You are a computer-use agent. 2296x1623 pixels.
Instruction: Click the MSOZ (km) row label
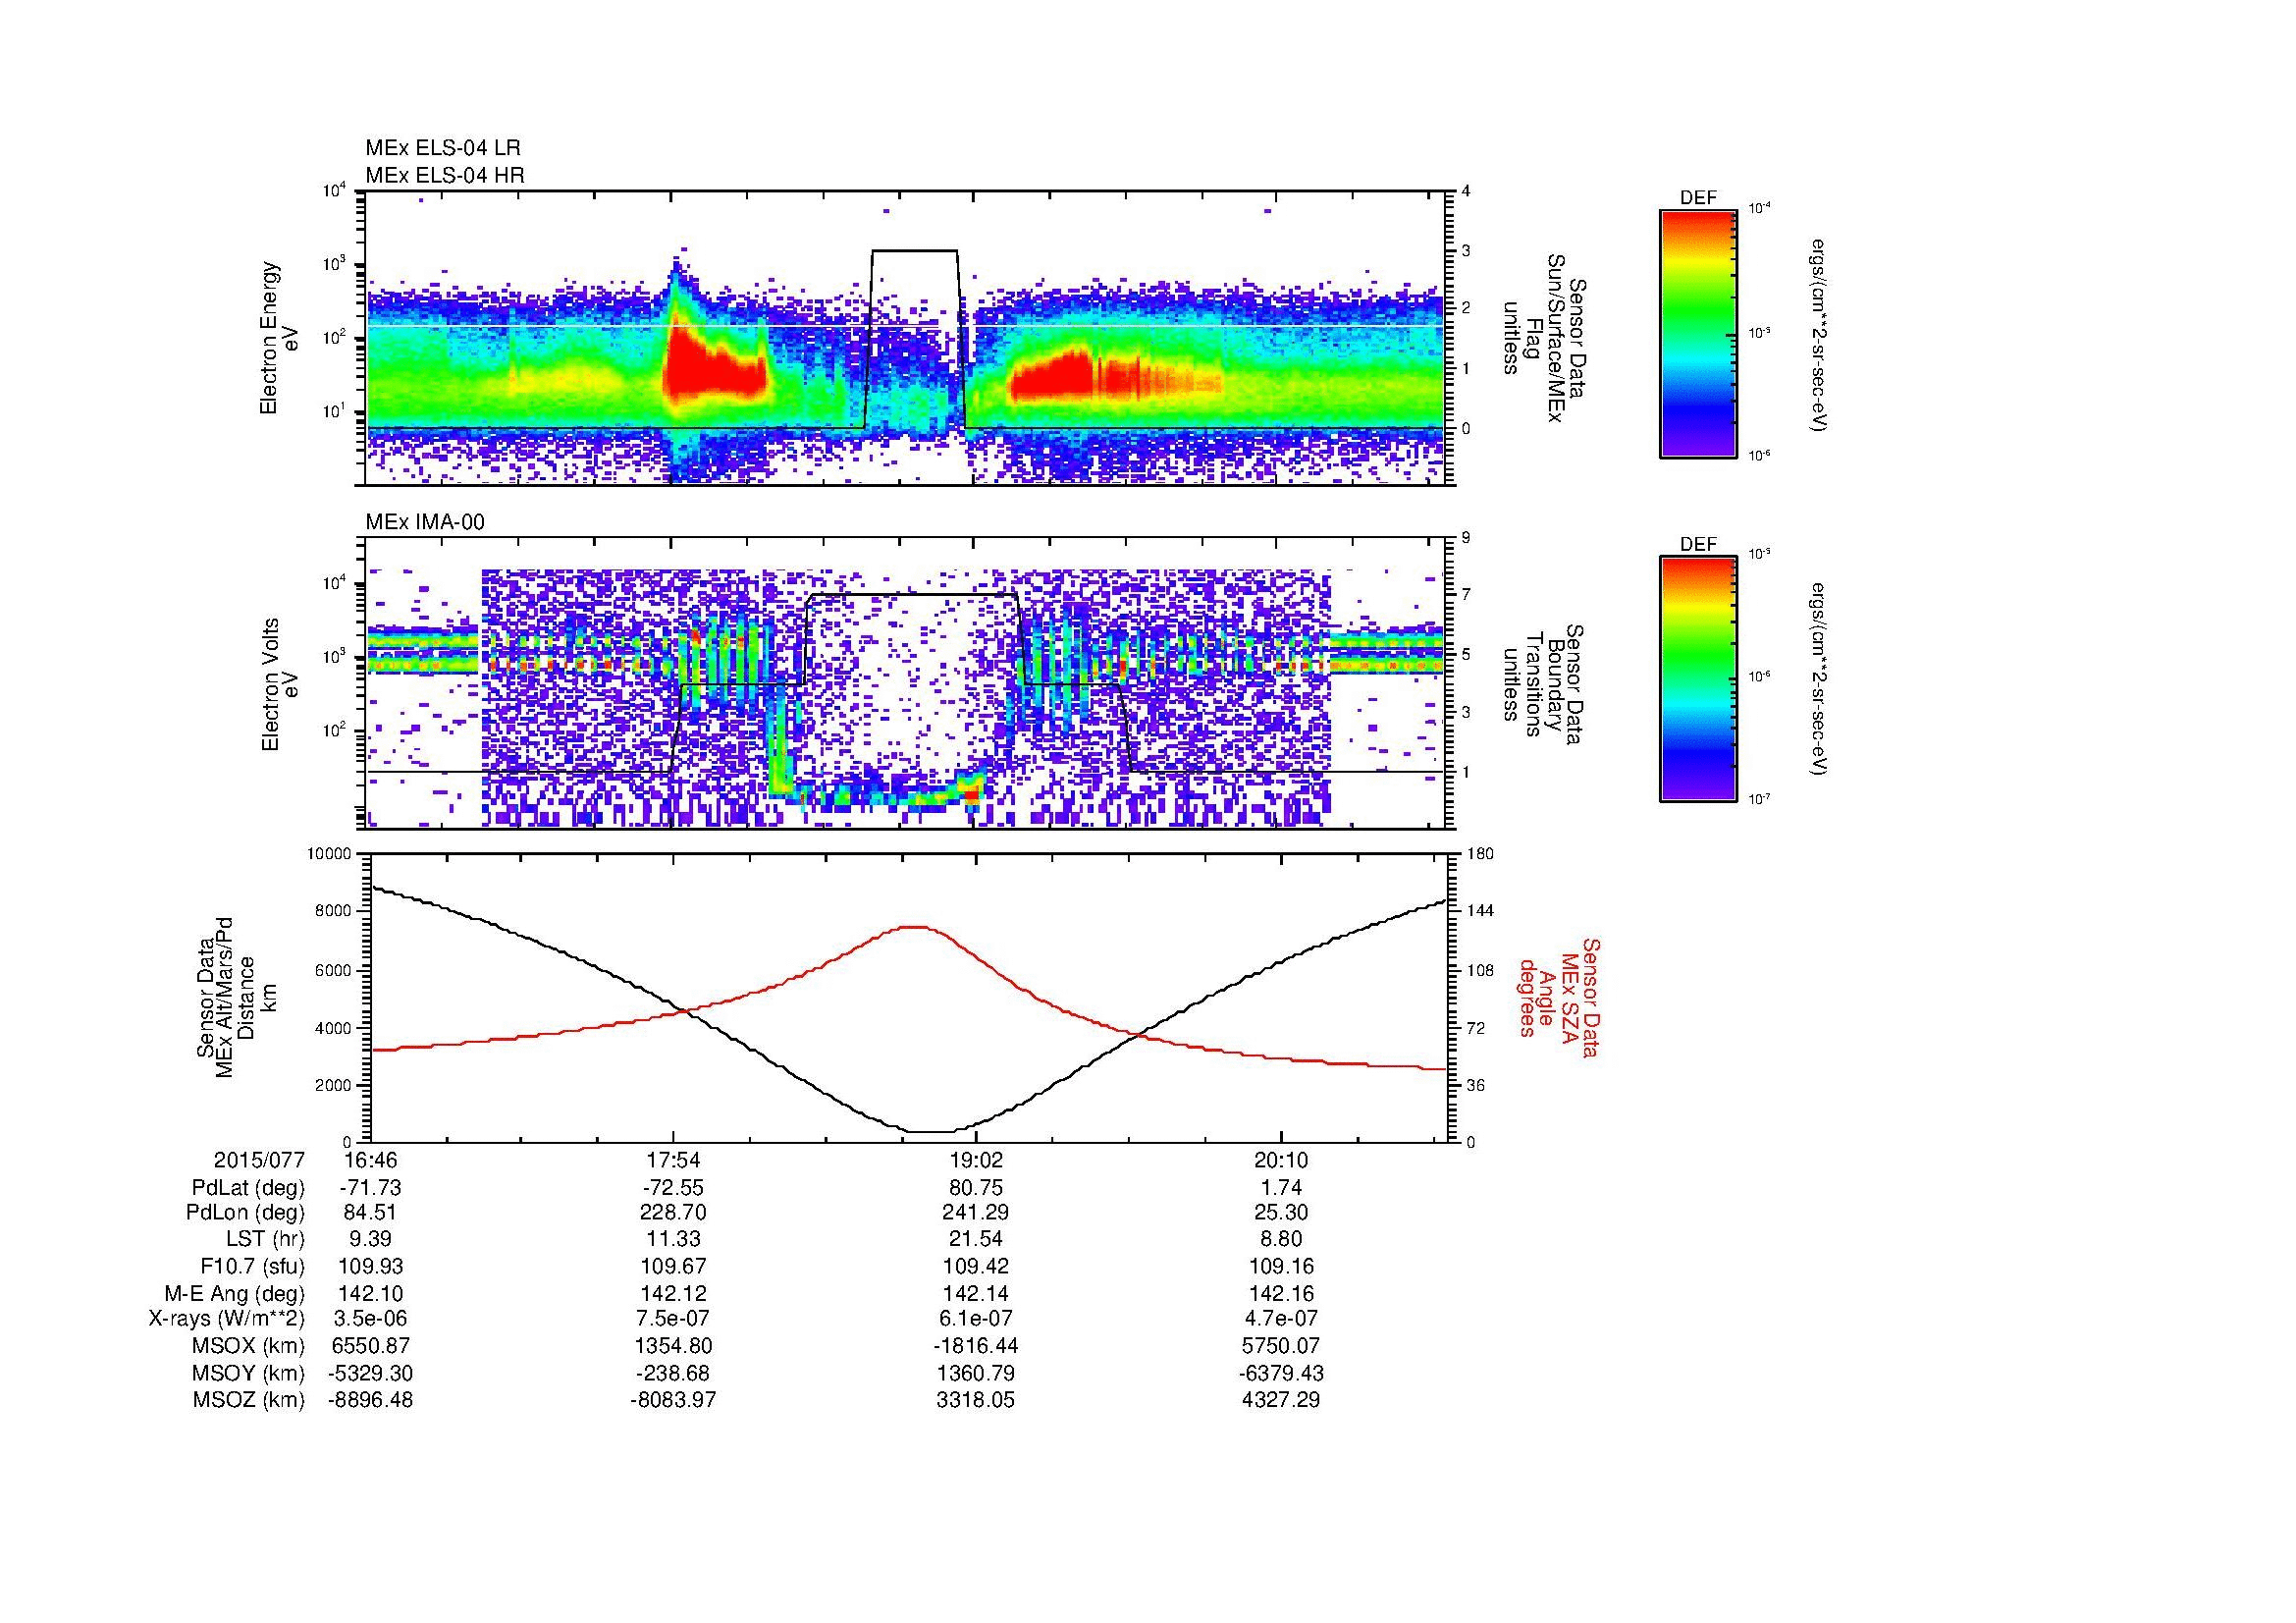click(248, 1400)
